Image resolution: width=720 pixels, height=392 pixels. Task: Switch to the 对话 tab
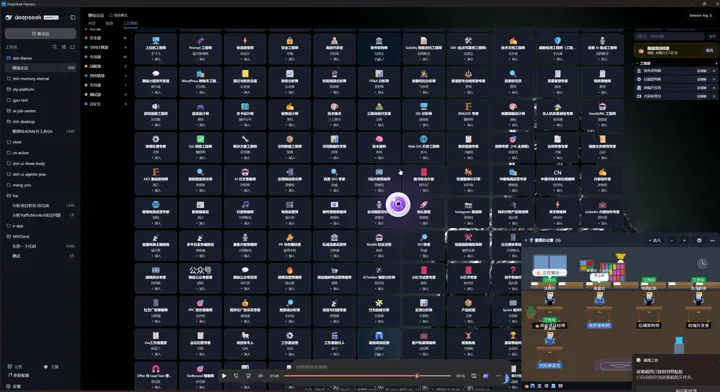coord(92,23)
